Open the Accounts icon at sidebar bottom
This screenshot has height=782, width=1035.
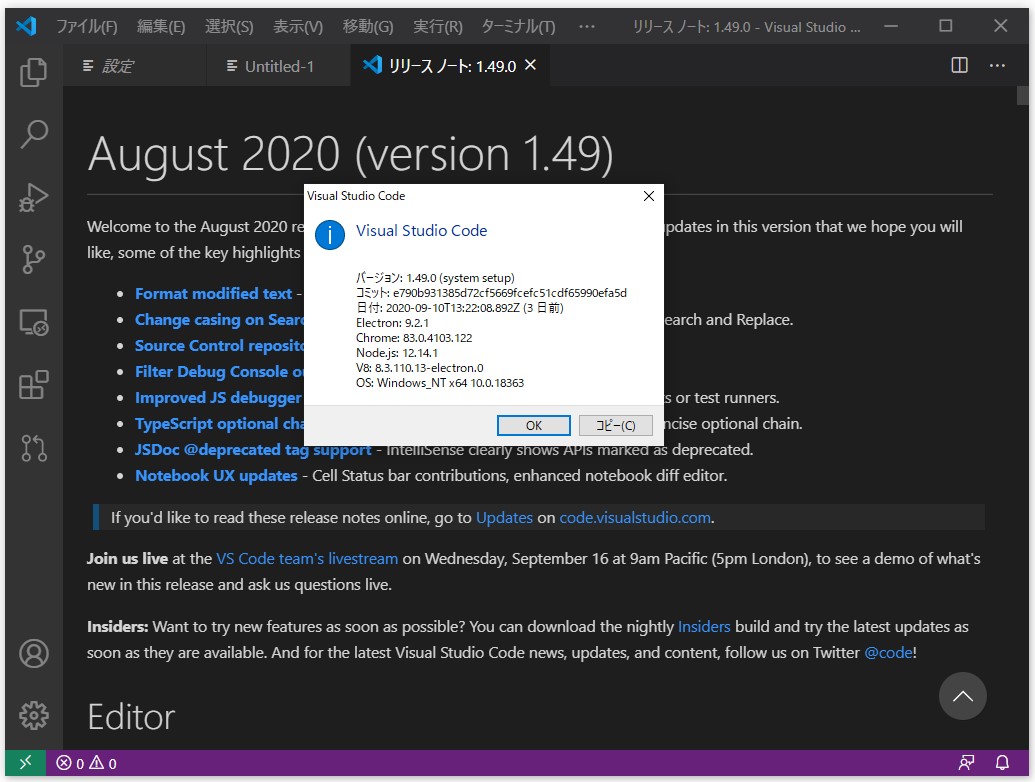pyautogui.click(x=34, y=653)
